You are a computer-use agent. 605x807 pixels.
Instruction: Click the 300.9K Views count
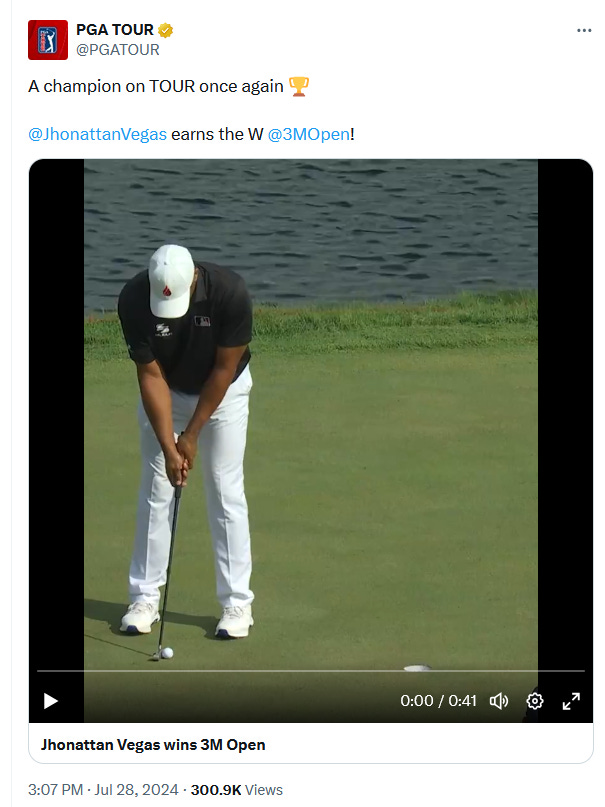pos(237,790)
